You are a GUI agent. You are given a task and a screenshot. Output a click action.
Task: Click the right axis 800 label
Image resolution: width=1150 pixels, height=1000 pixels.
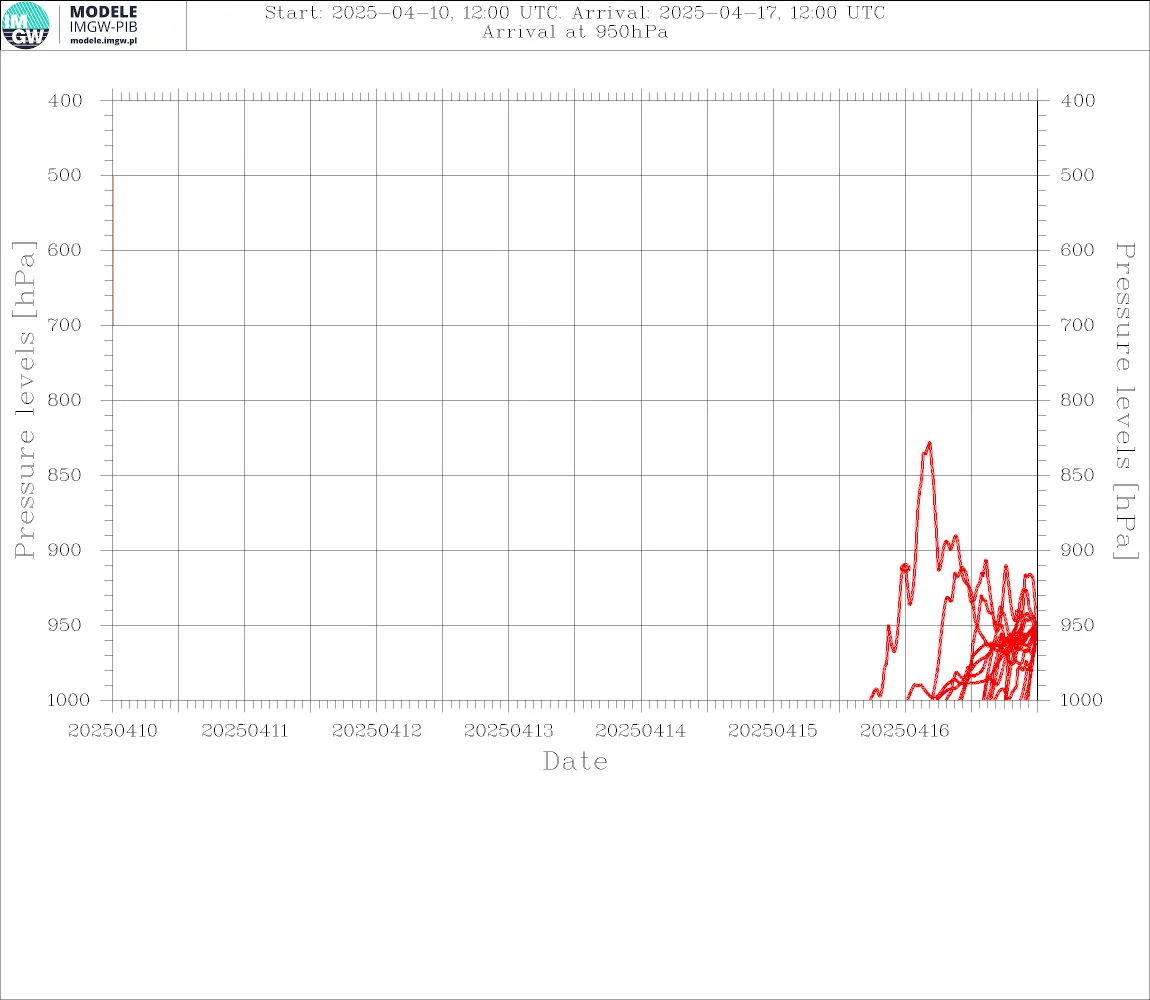point(1077,401)
